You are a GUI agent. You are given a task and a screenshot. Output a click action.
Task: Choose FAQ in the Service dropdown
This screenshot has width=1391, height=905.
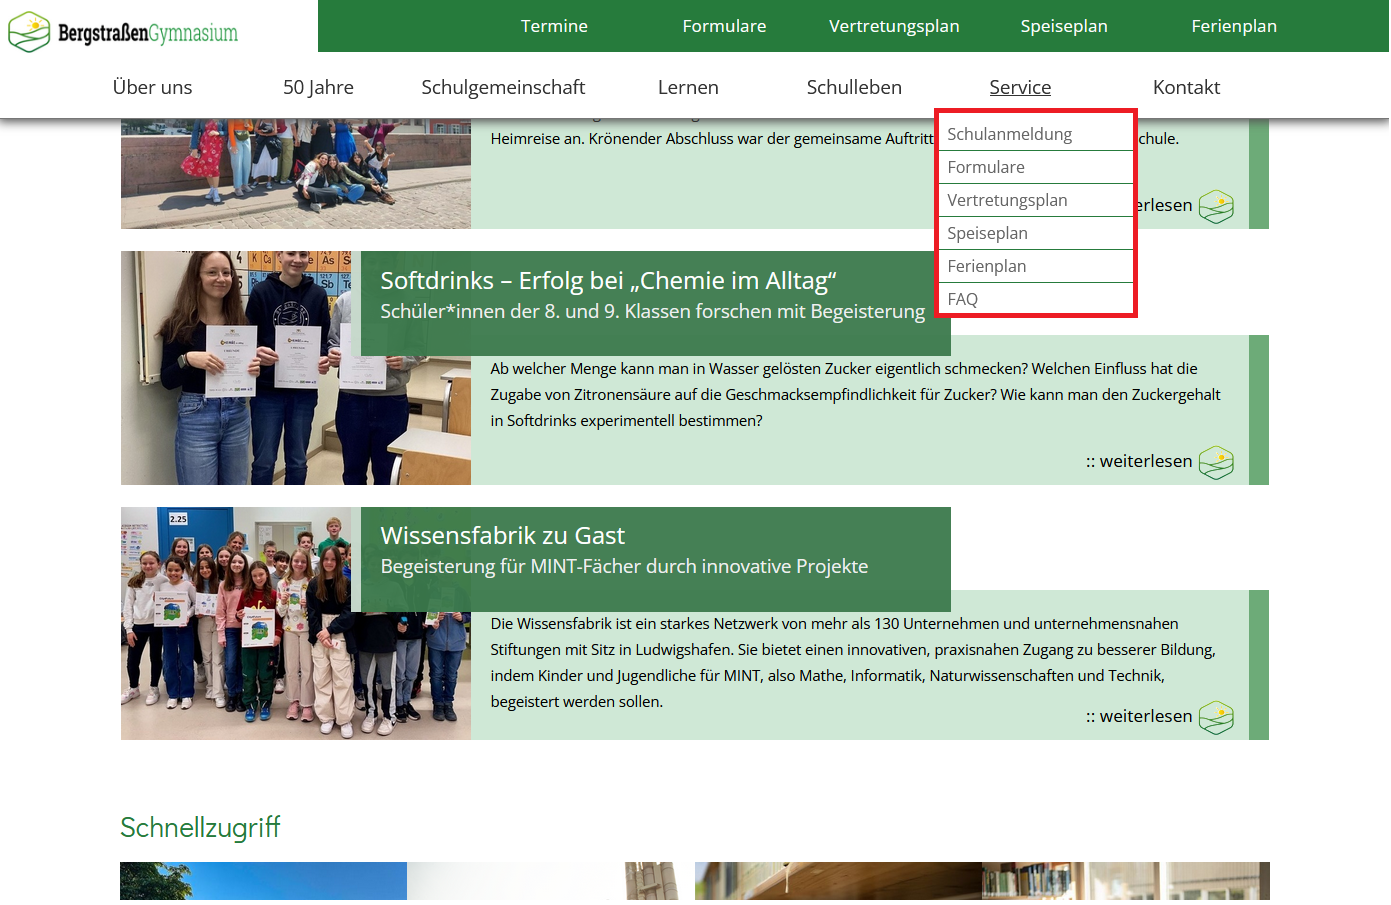click(x=962, y=299)
